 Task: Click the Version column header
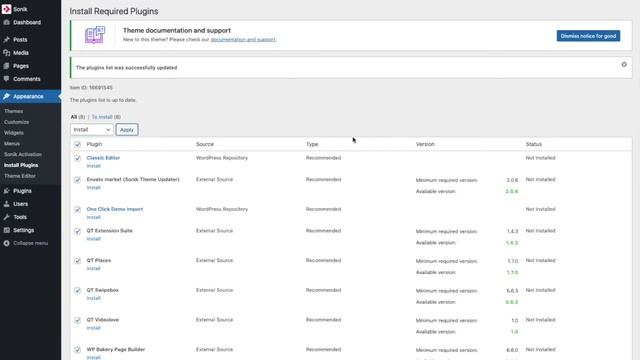(x=425, y=144)
